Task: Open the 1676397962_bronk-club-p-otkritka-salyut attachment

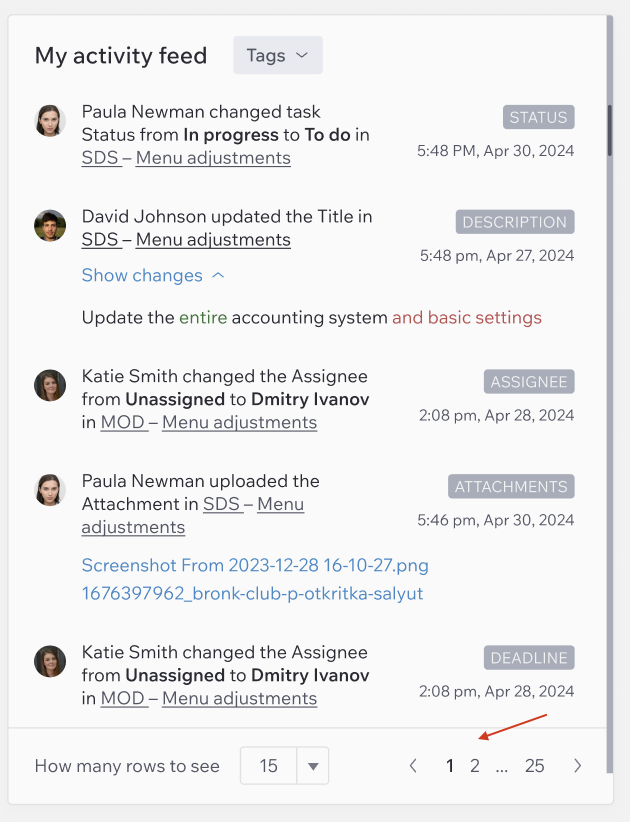Action: tap(252, 594)
